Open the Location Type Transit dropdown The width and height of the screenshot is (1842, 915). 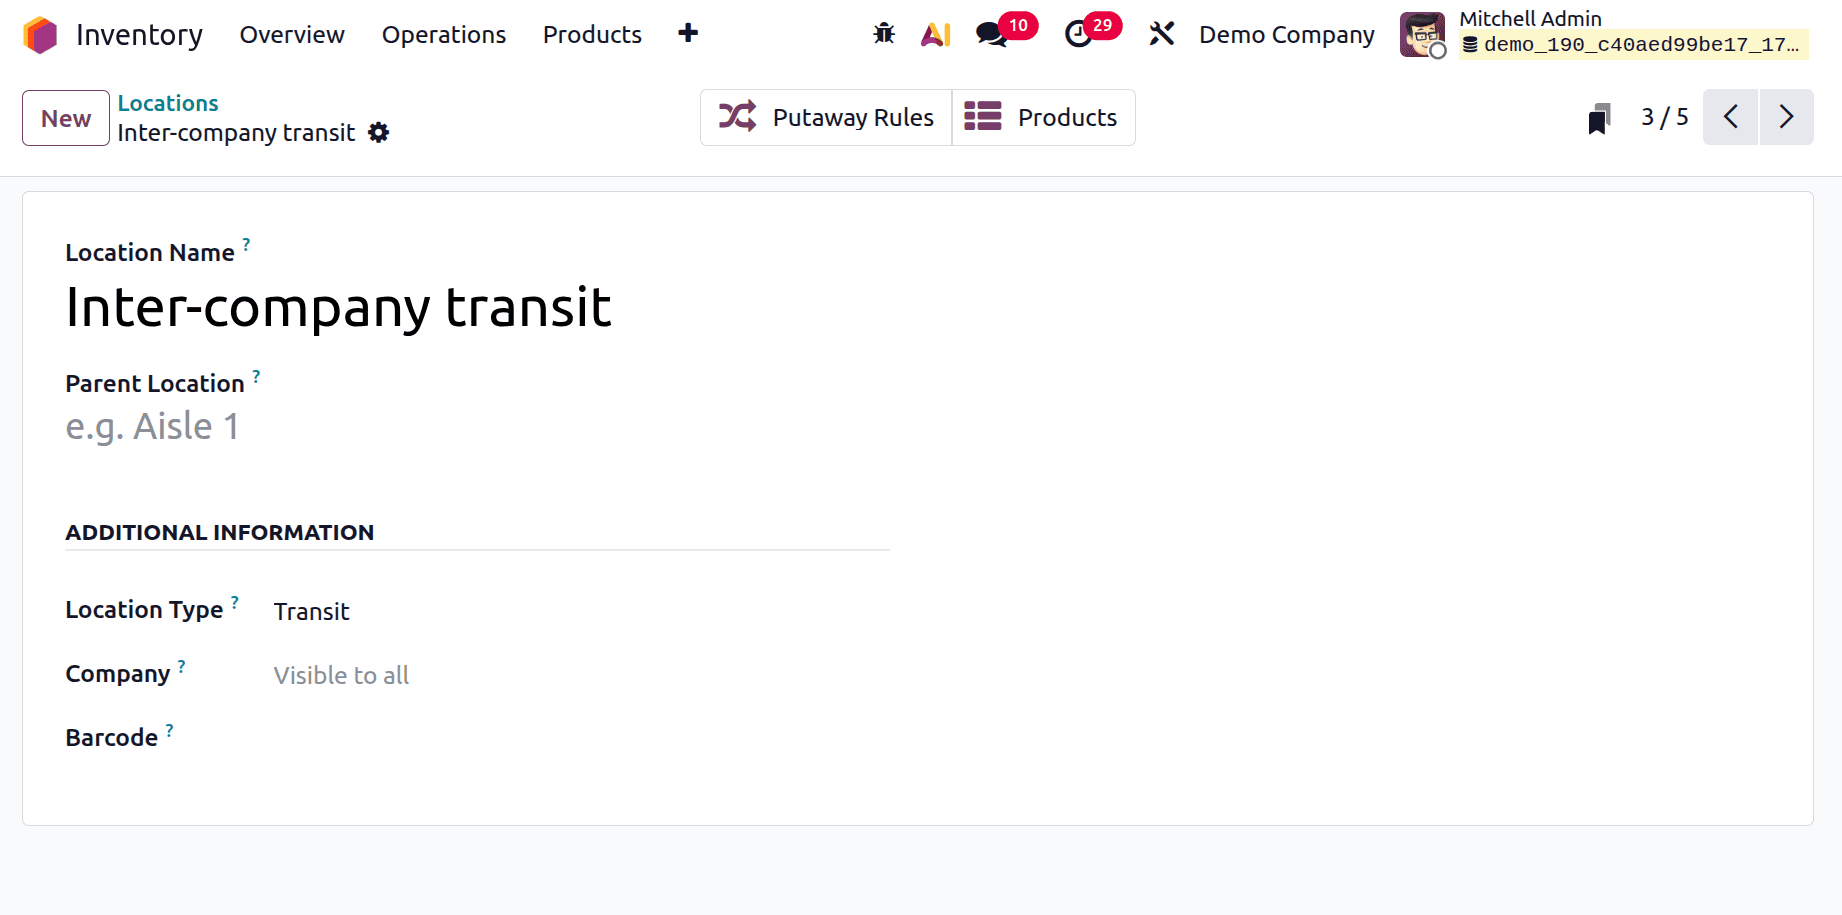(x=311, y=611)
